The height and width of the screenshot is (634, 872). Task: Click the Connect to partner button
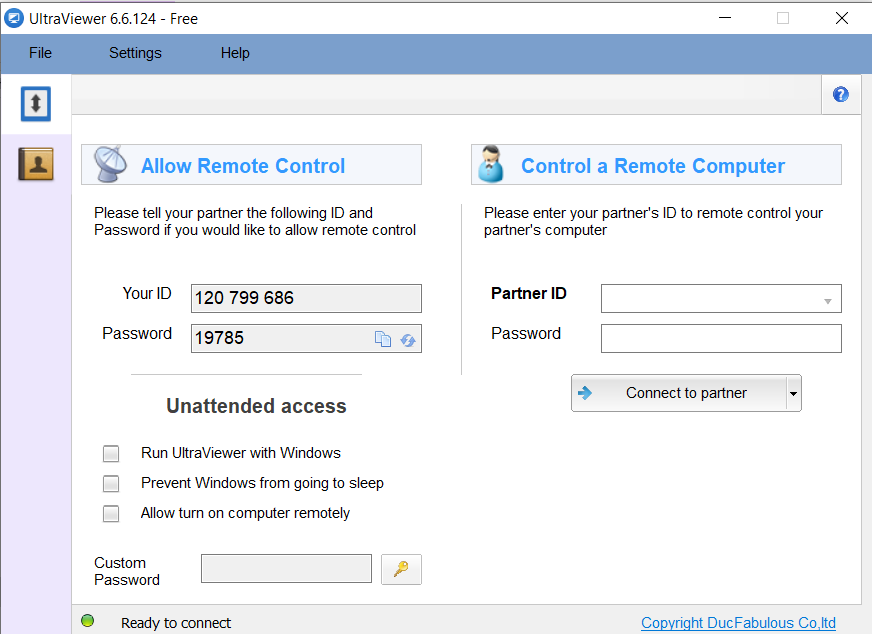coord(679,393)
